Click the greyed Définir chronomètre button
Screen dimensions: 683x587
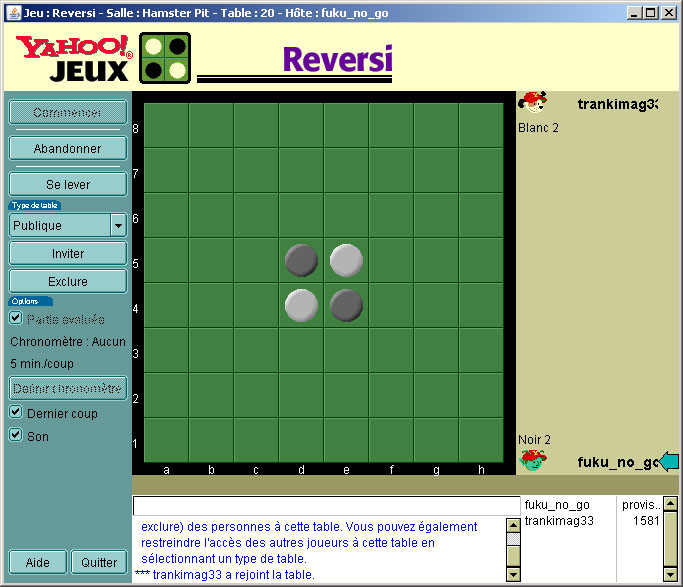coord(68,388)
